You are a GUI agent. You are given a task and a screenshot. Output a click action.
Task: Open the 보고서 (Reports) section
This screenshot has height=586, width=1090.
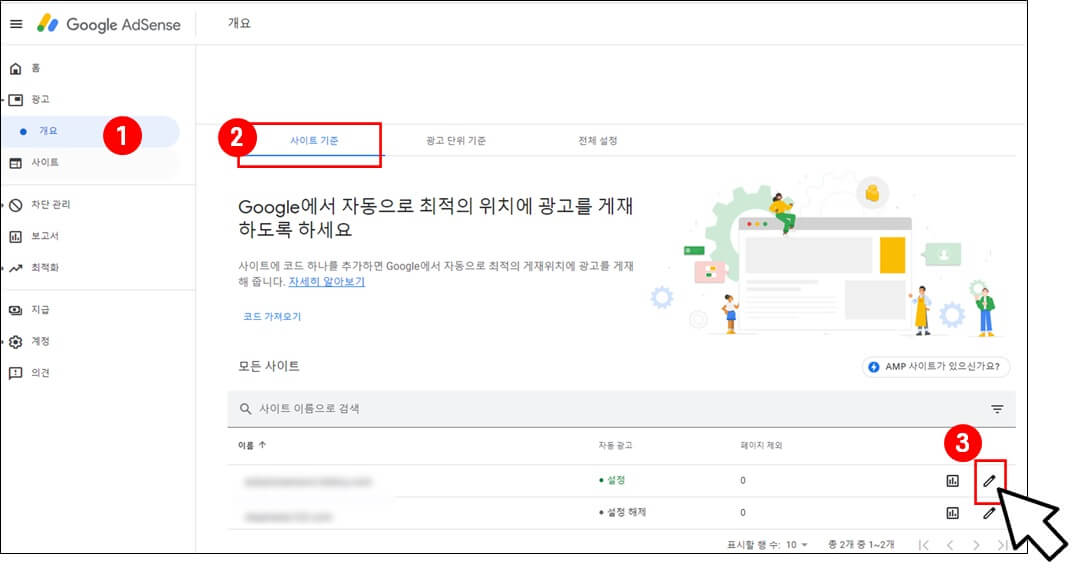point(44,236)
